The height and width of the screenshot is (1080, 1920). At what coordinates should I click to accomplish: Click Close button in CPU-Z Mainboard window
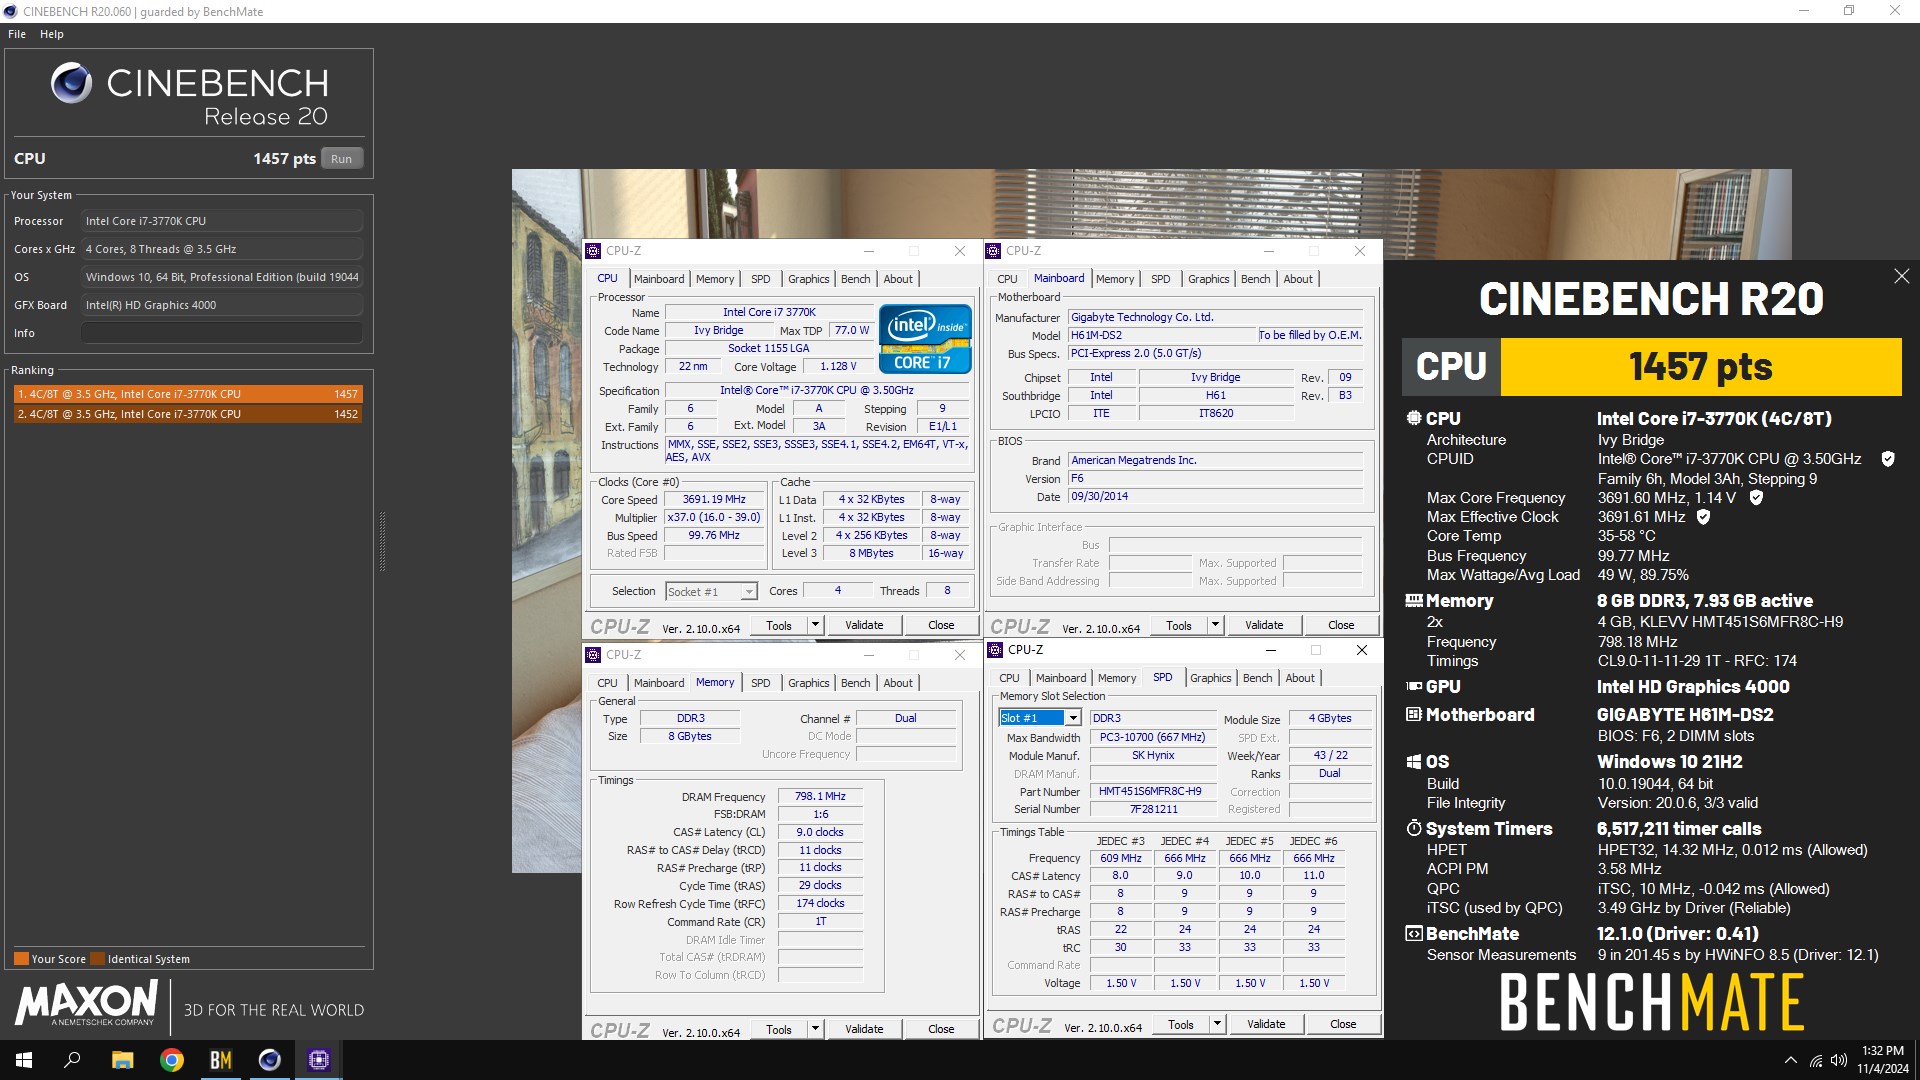point(1341,625)
